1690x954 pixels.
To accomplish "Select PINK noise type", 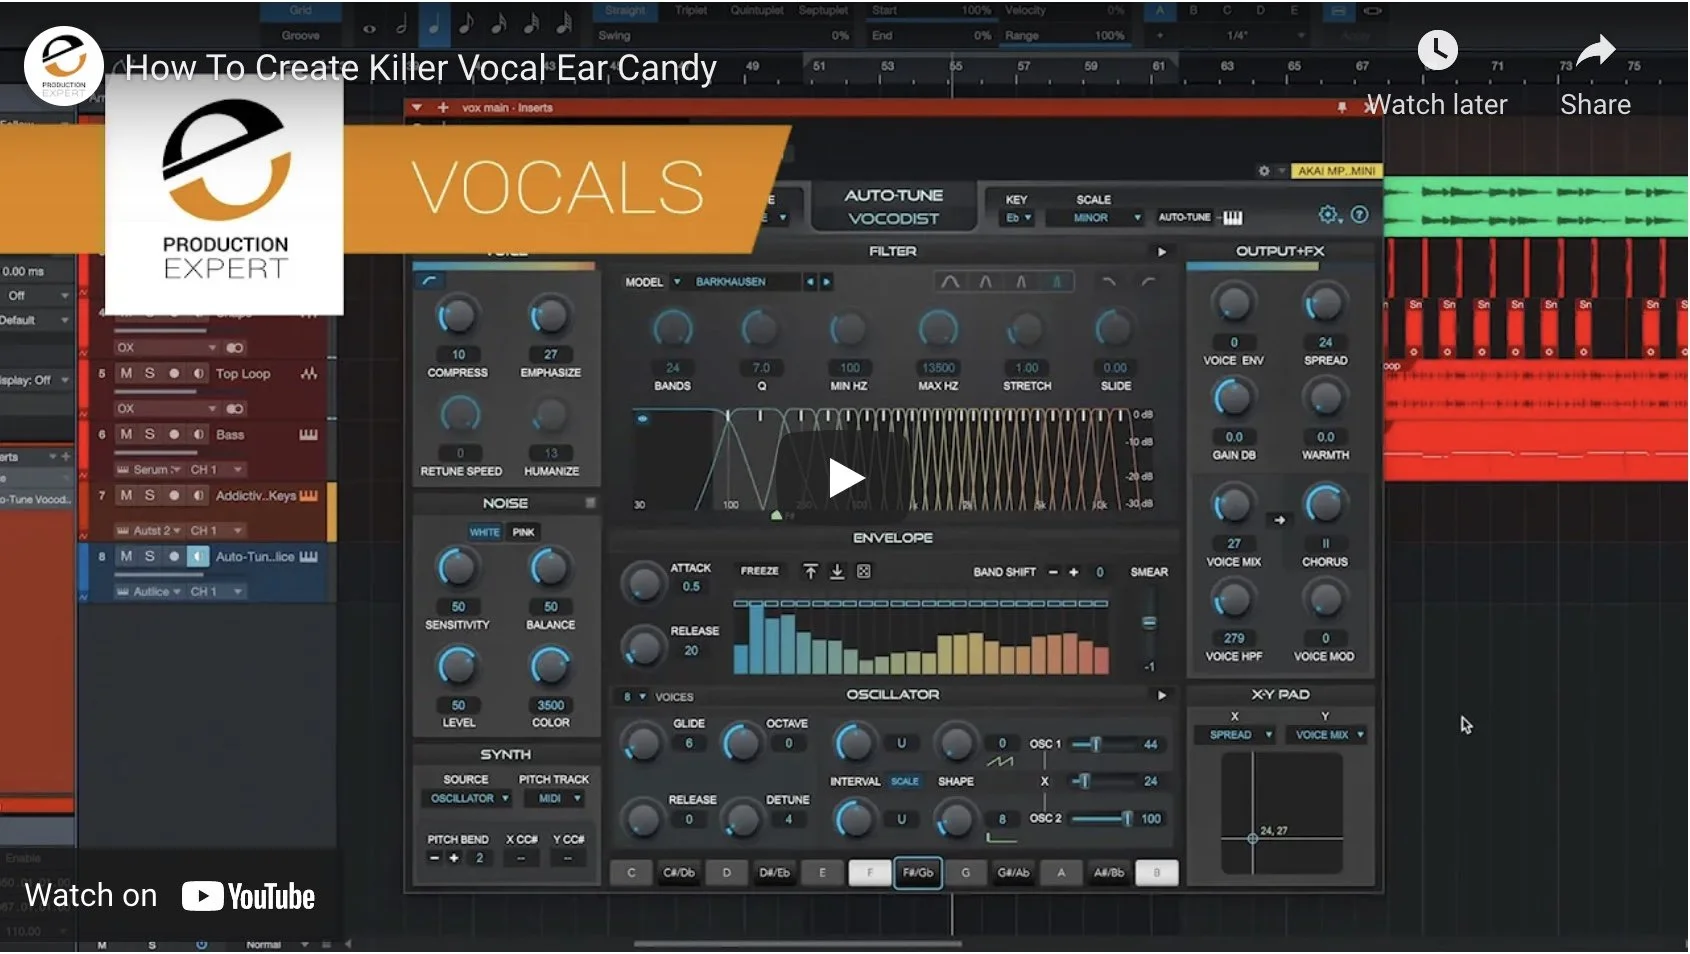I will pos(523,532).
